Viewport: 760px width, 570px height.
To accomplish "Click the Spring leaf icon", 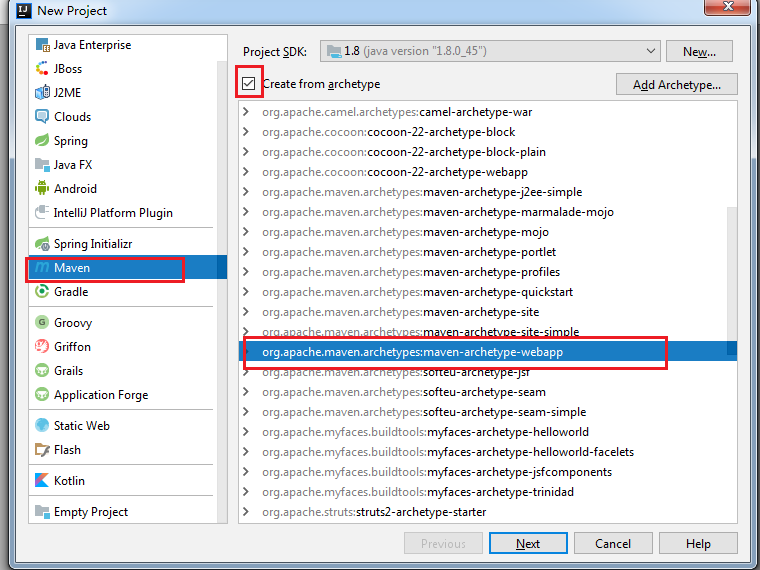I will [42, 141].
